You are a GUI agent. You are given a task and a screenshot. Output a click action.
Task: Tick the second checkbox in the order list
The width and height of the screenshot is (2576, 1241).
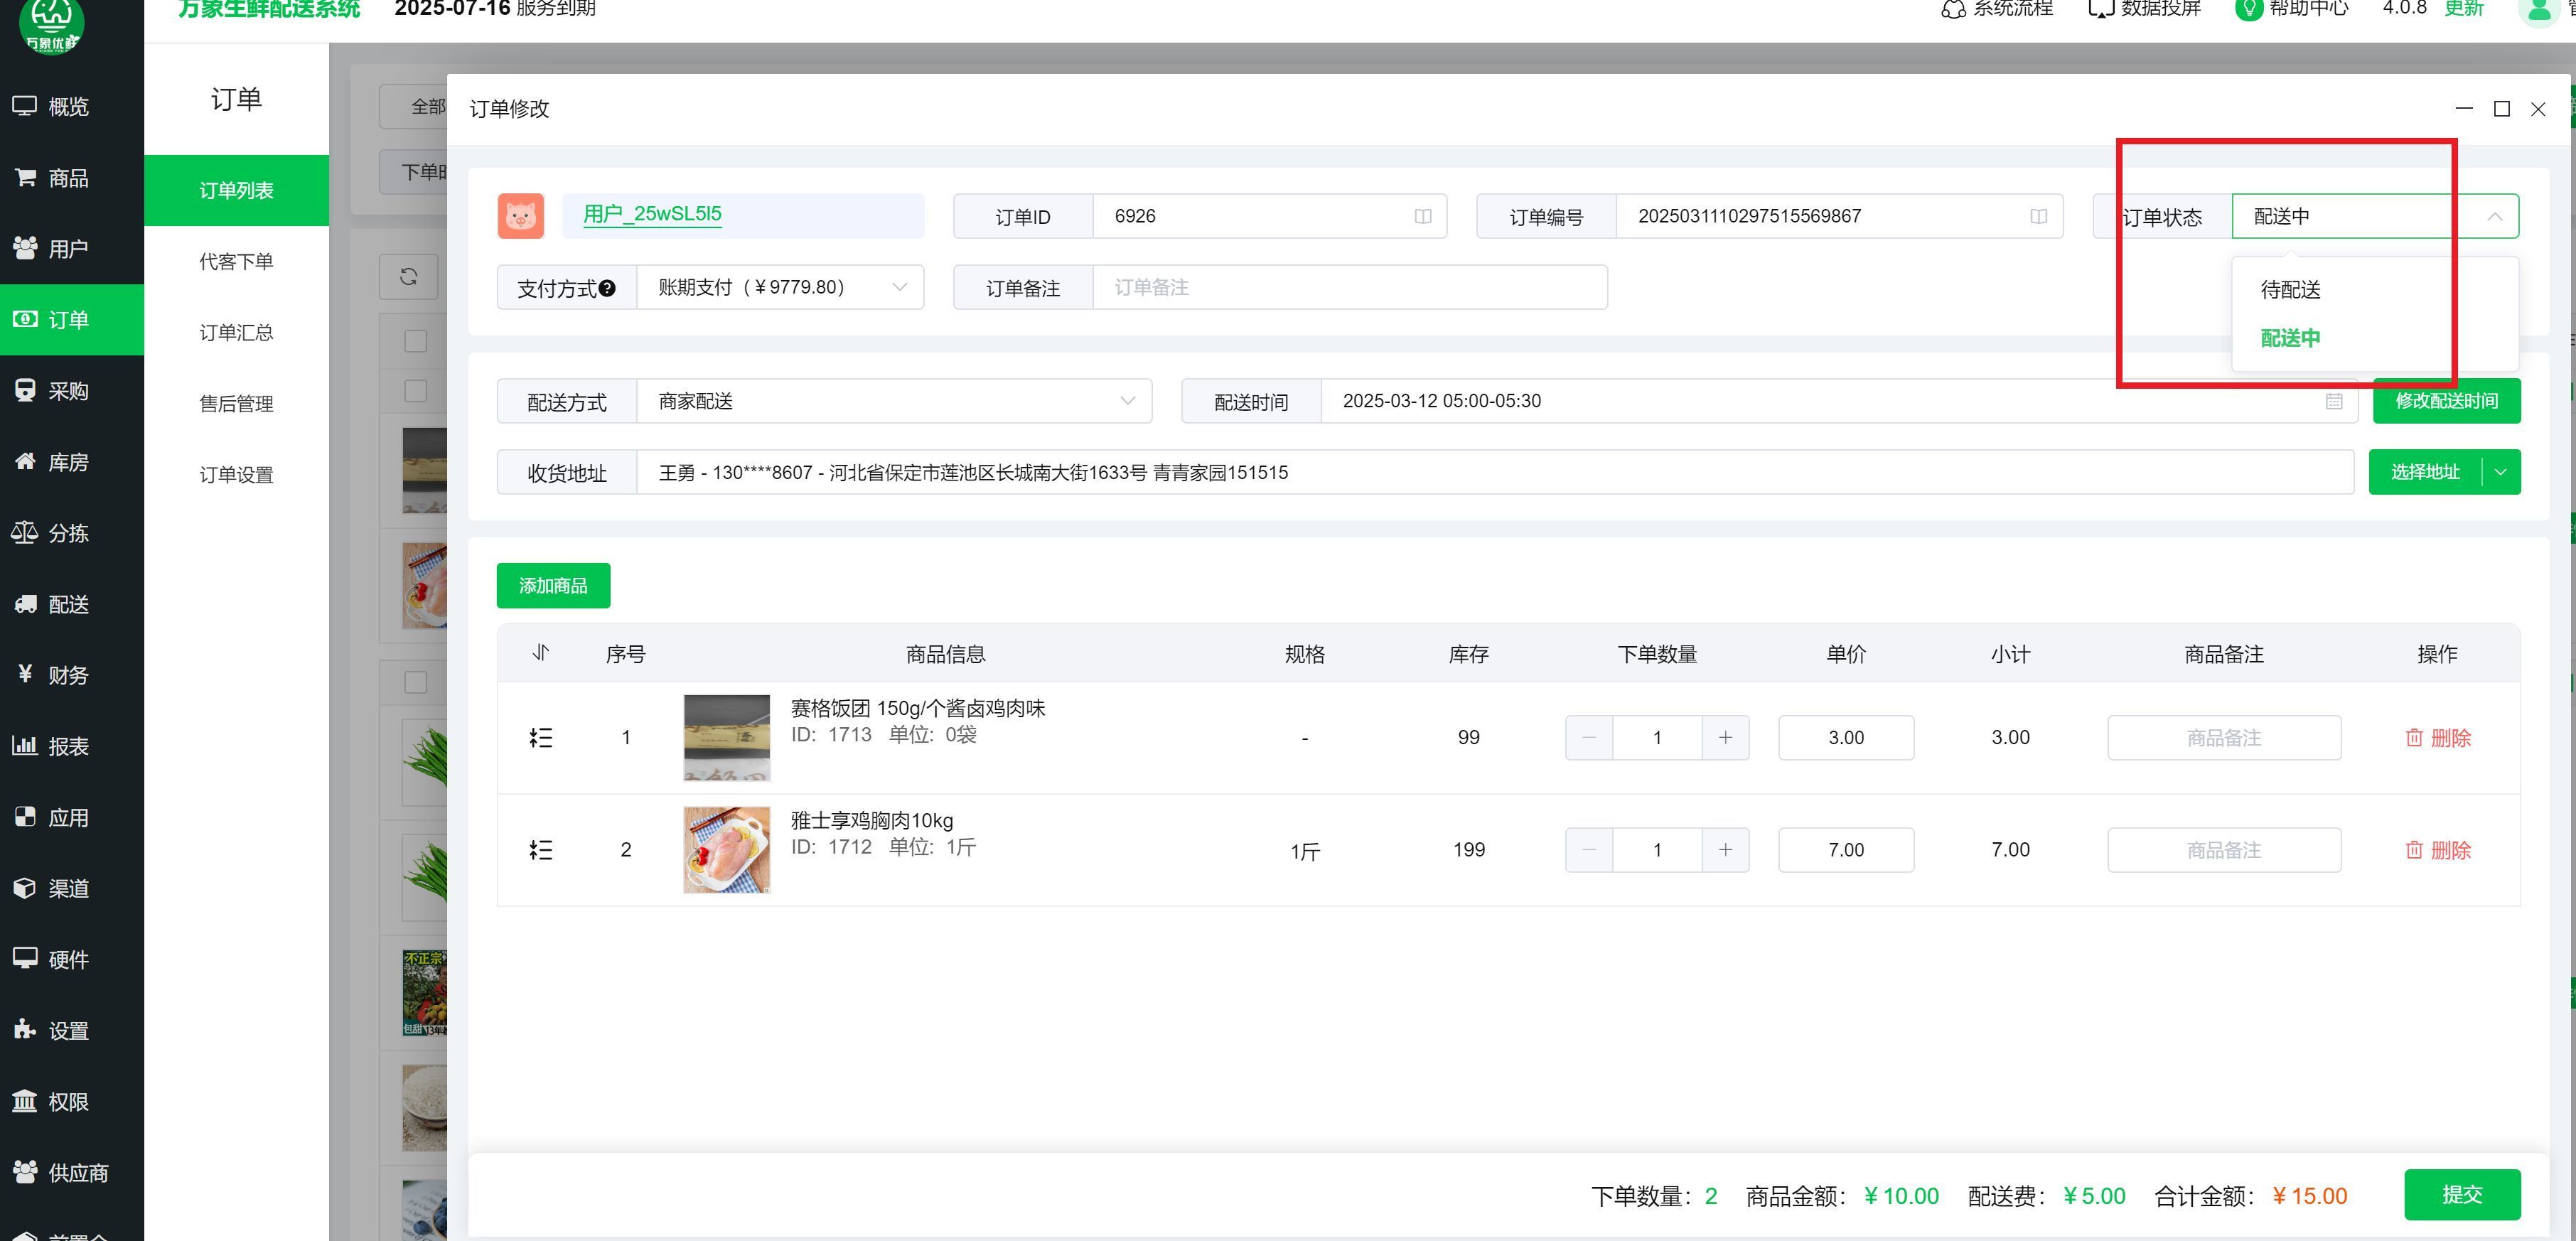(416, 391)
